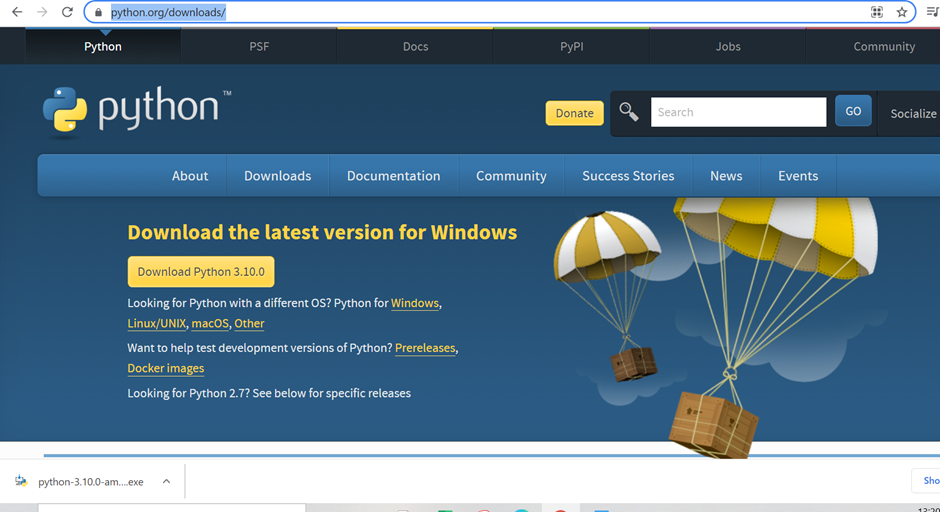This screenshot has width=940, height=512.
Task: Click the browser forward arrow
Action: pos(42,12)
